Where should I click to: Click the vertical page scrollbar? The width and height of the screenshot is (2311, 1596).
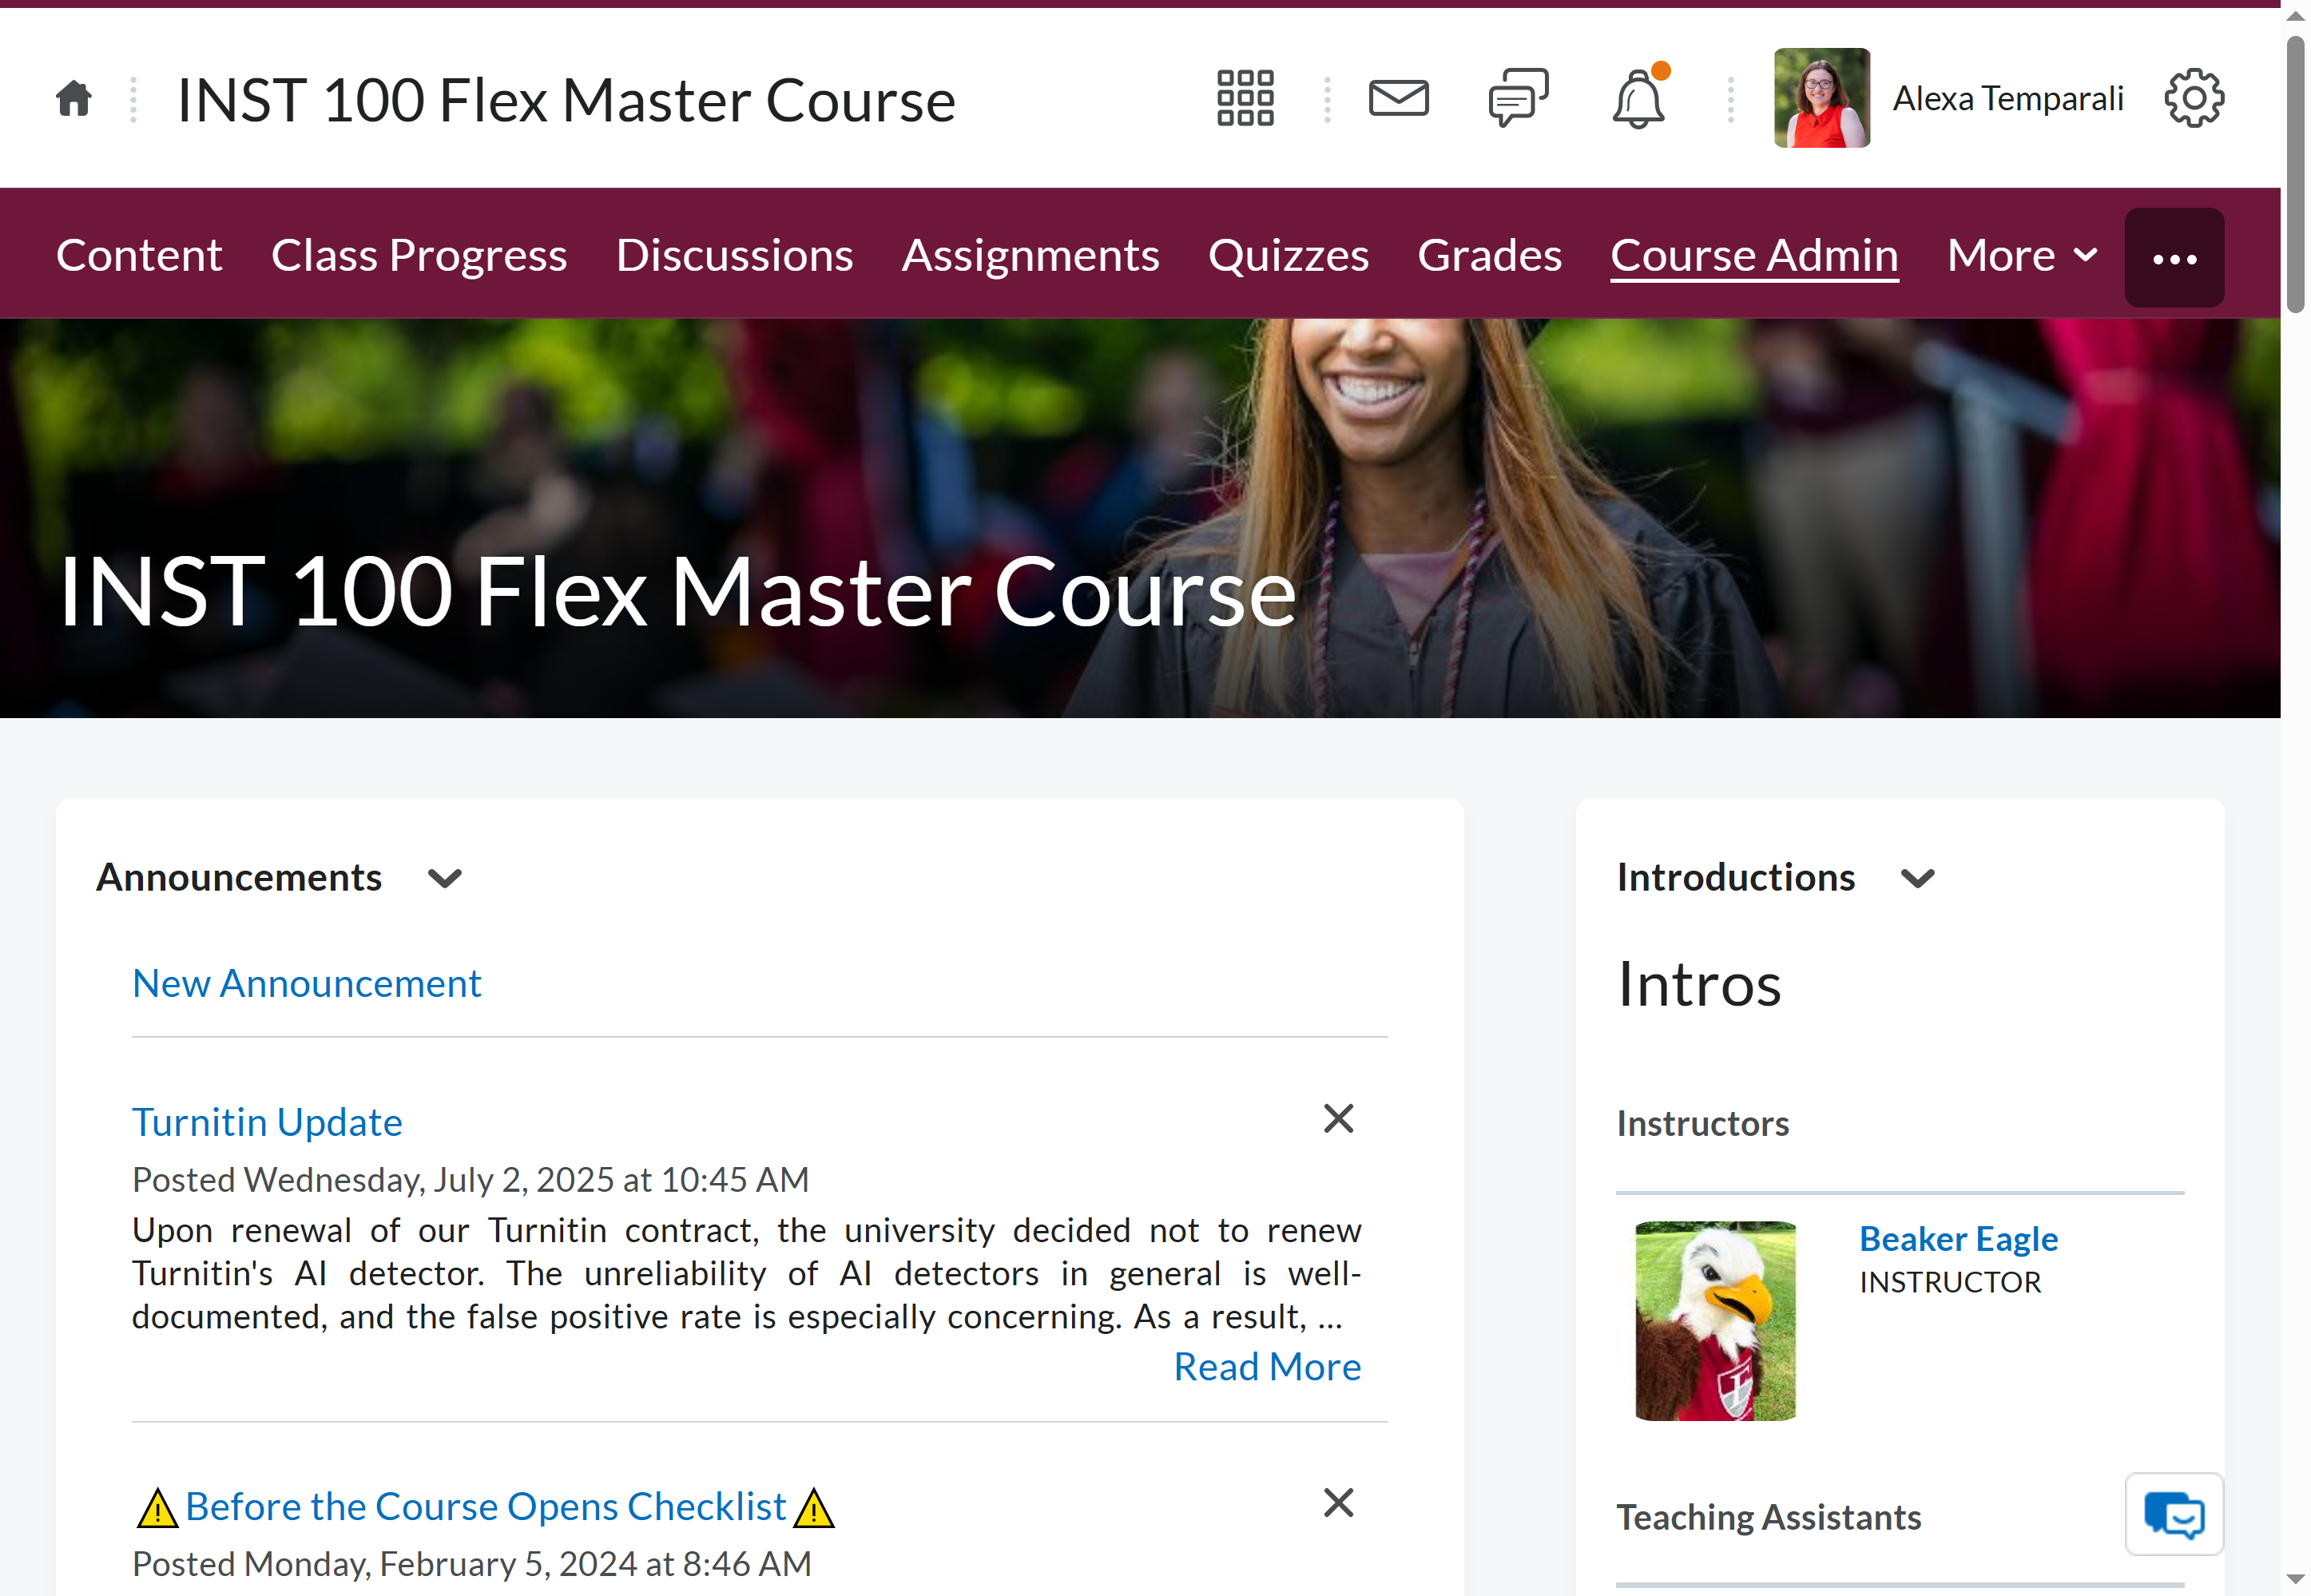pyautogui.click(x=2295, y=175)
